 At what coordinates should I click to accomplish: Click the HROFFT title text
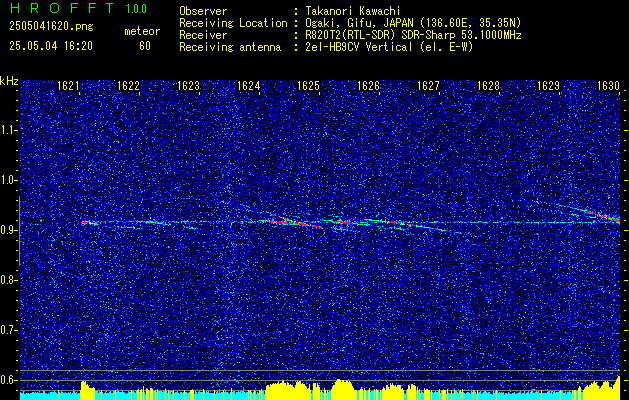pos(62,8)
